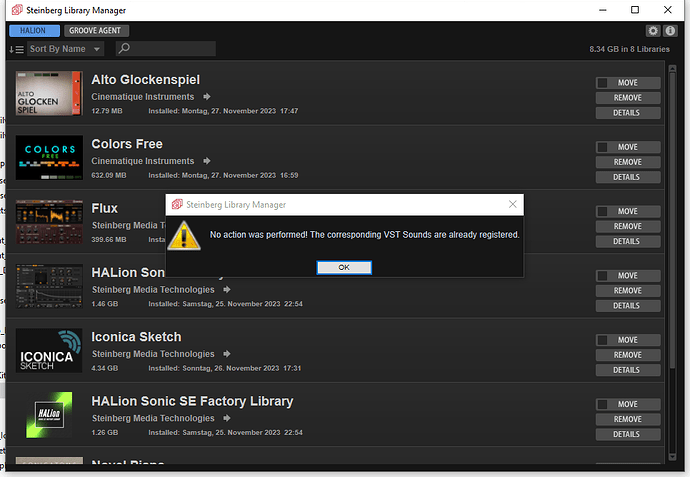Remove the Iconica Sketch library
The height and width of the screenshot is (477, 690).
pos(628,355)
